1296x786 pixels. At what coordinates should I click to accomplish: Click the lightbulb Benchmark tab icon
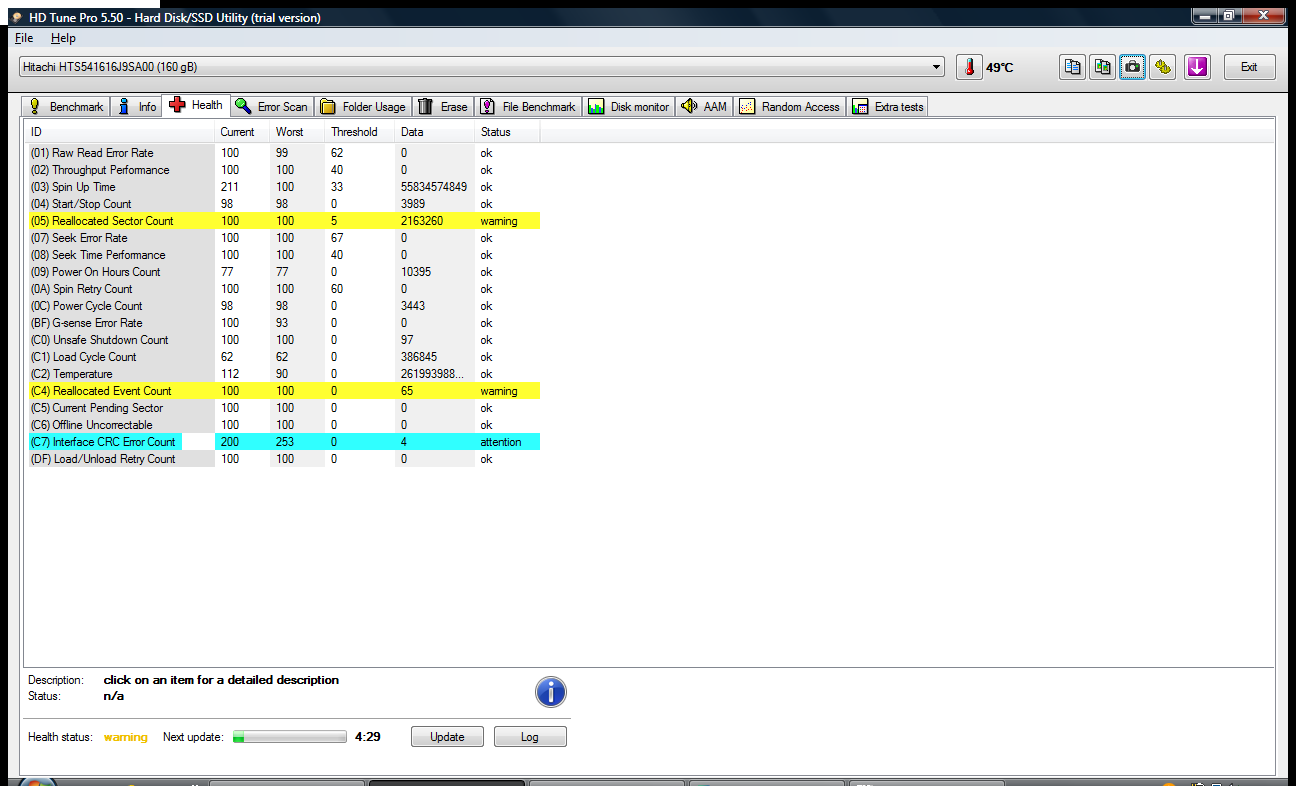tap(35, 106)
